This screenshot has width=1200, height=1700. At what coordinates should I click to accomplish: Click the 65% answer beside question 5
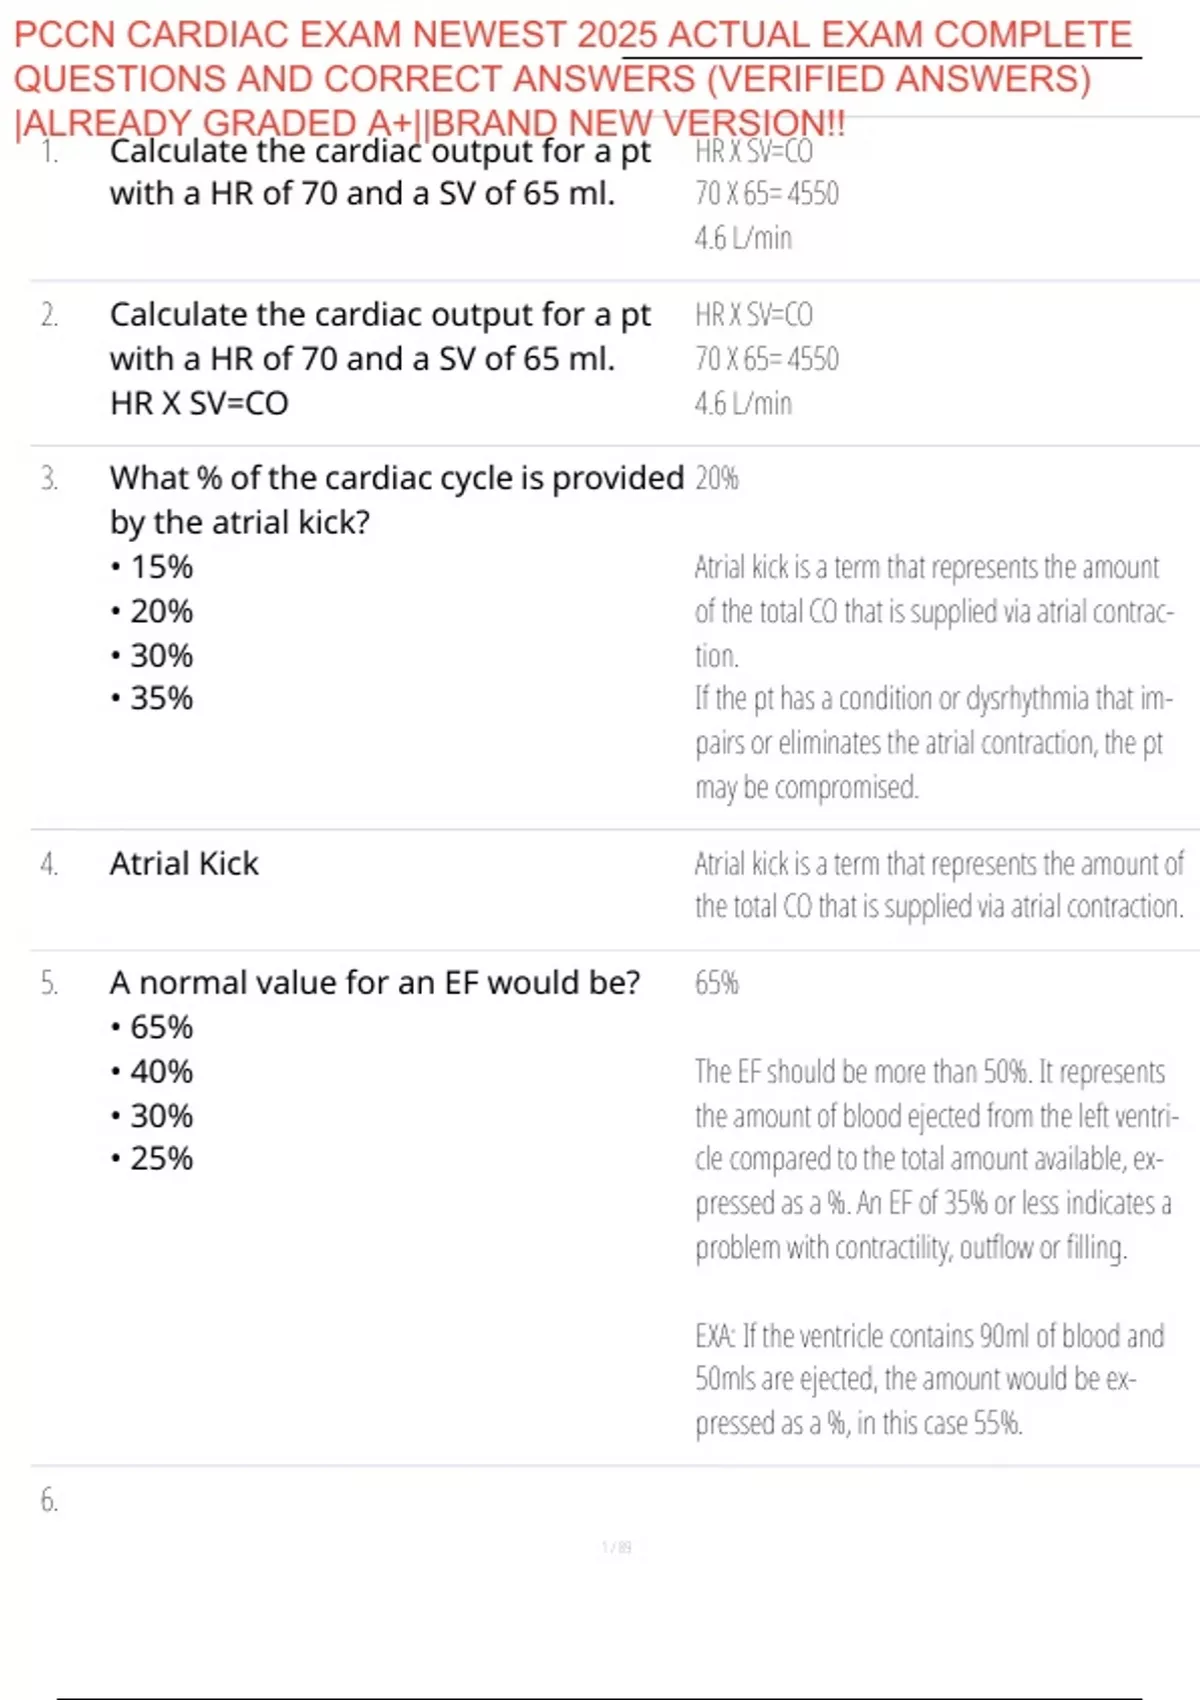[716, 983]
